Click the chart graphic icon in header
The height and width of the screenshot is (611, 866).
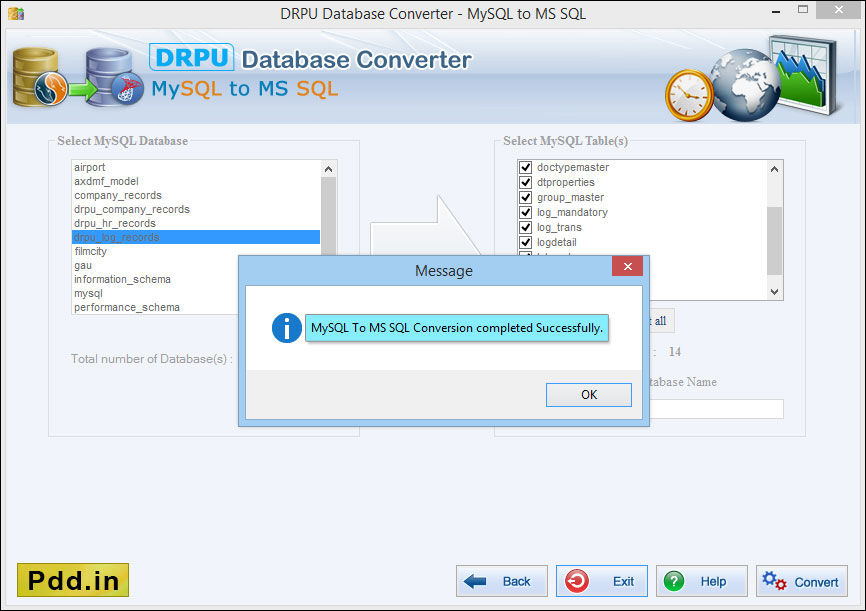[x=804, y=73]
